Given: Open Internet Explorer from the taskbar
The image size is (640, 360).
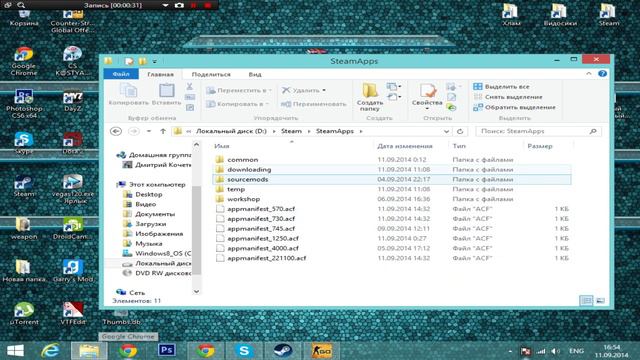Looking at the screenshot, I should (50, 351).
